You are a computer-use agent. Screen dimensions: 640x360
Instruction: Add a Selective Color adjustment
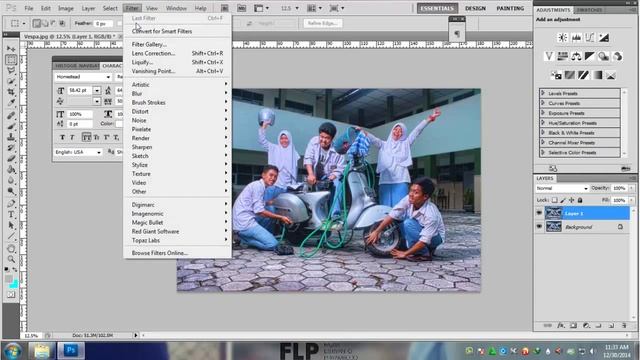[611, 75]
